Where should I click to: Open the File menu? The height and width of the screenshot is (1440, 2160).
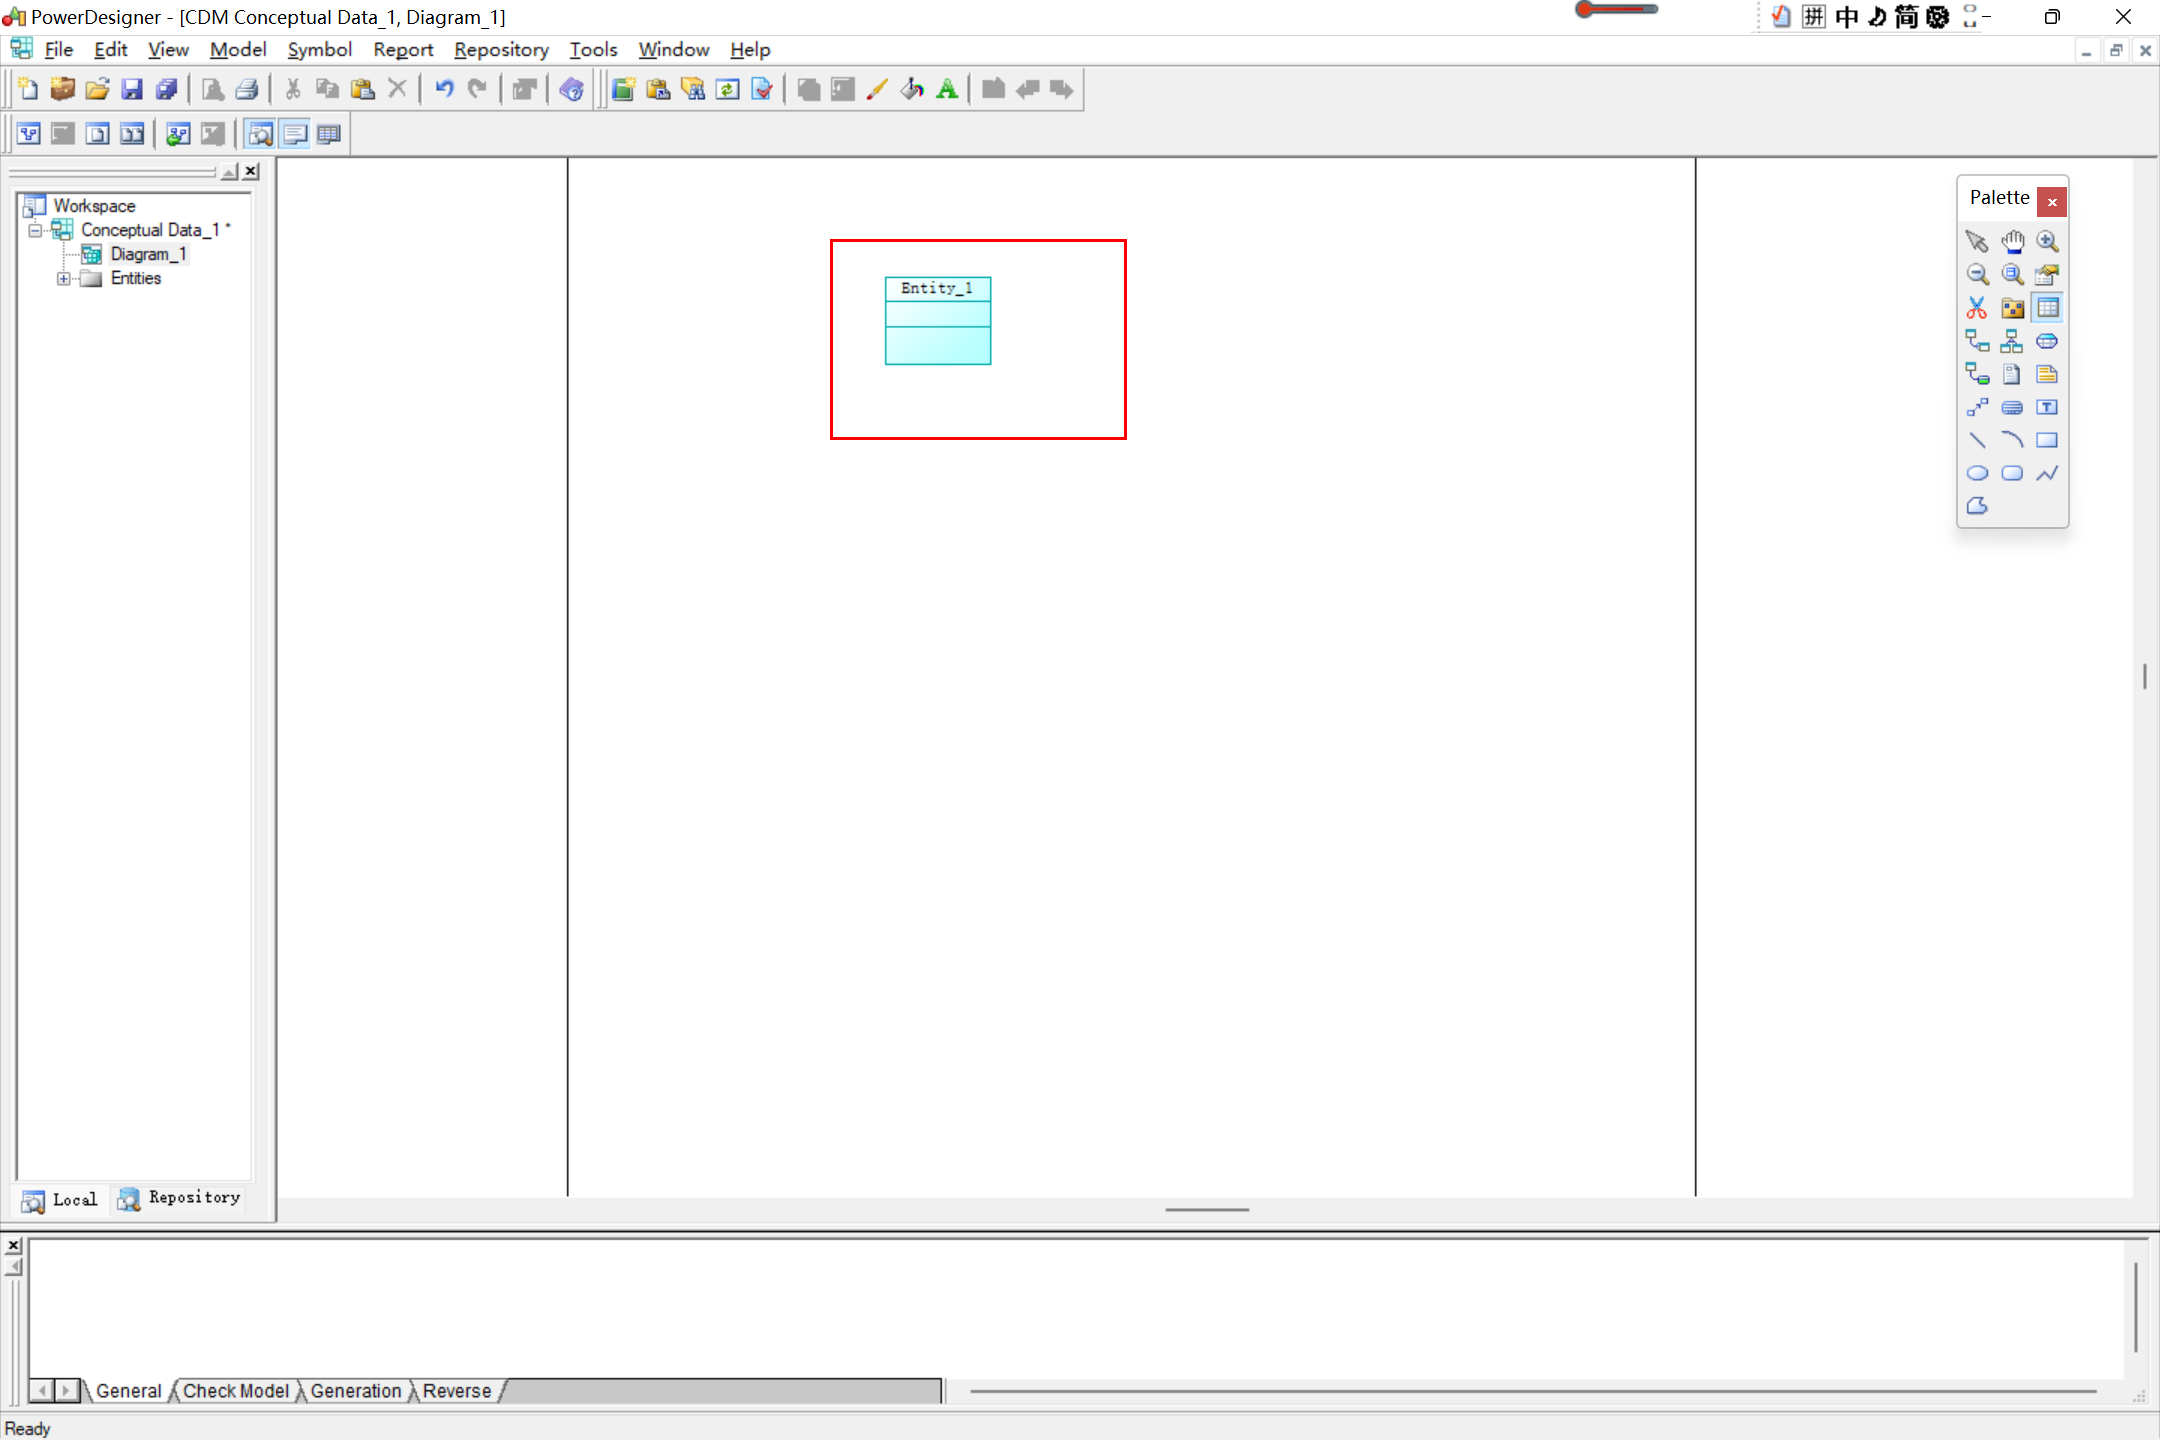tap(58, 49)
